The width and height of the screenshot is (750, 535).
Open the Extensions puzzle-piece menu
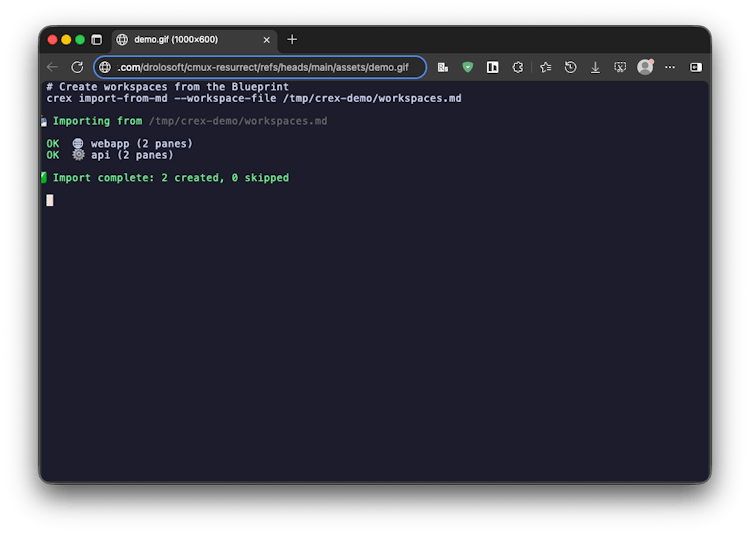(518, 67)
